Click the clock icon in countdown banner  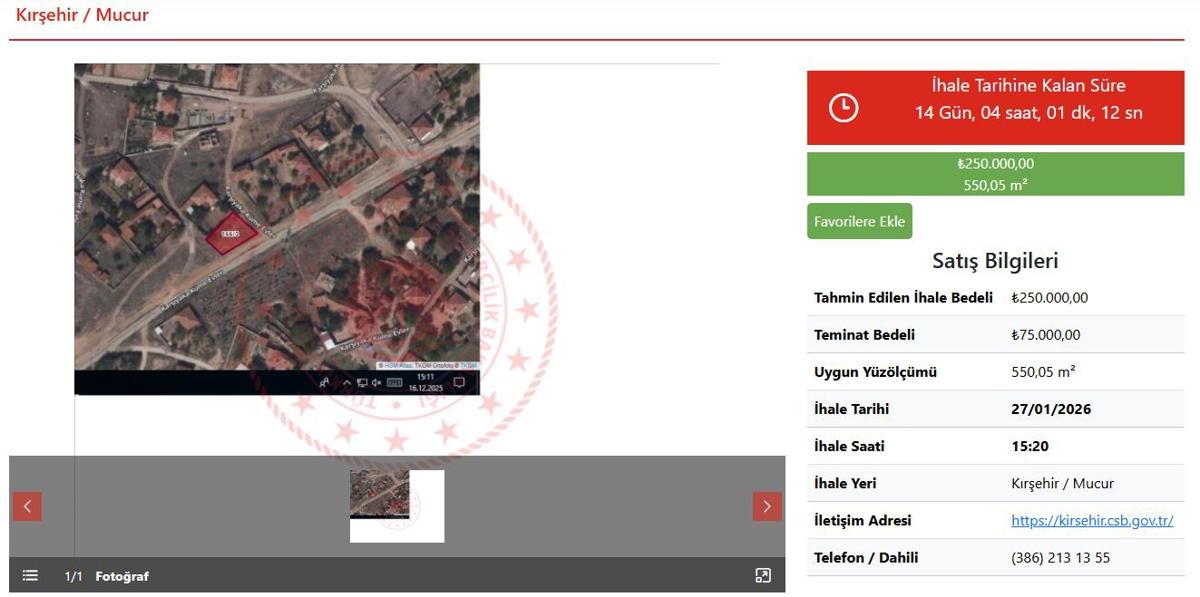point(843,108)
